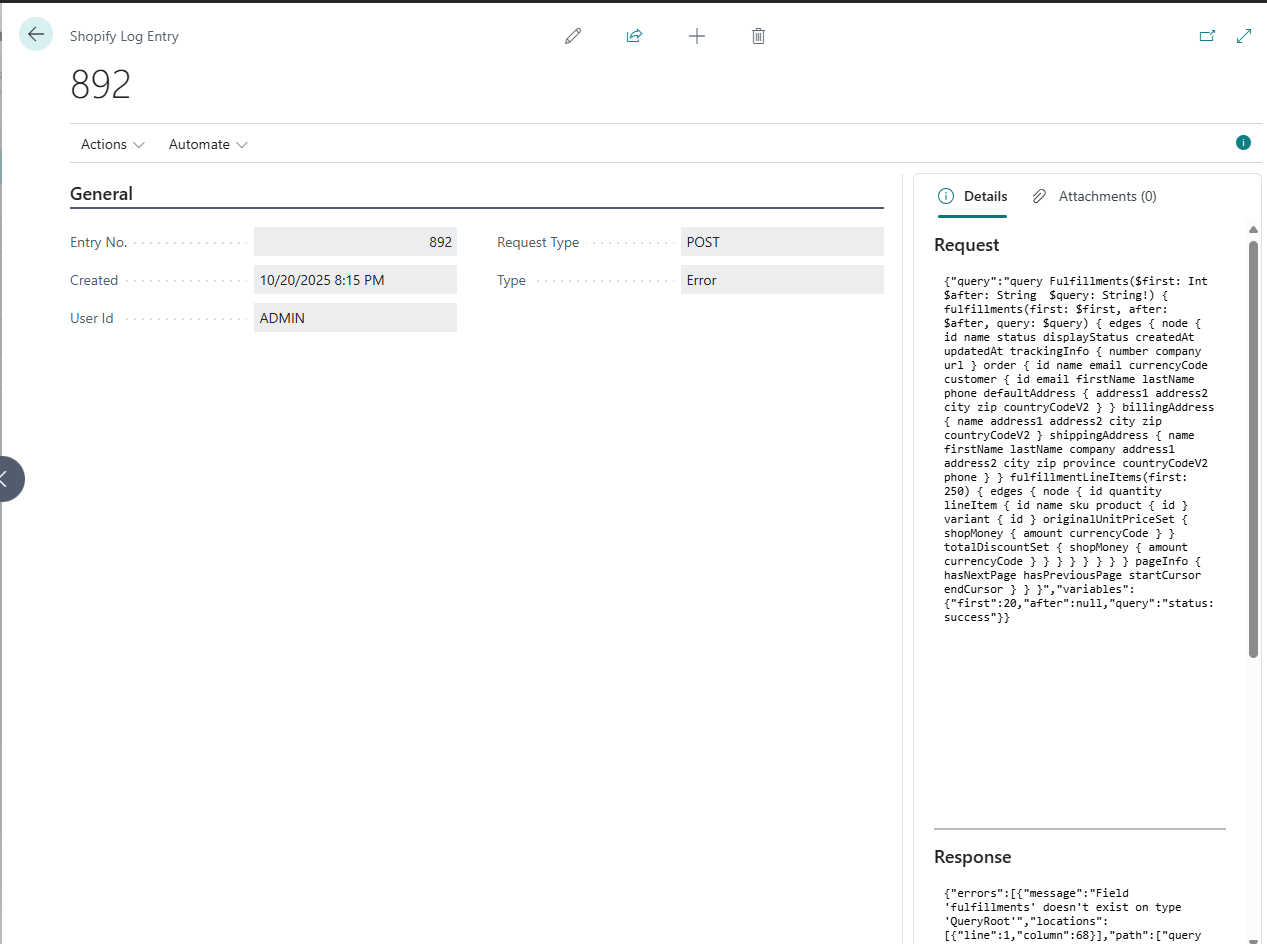Screen dimensions: 1267x944
Task: Open record in new window icon
Action: (x=1207, y=36)
